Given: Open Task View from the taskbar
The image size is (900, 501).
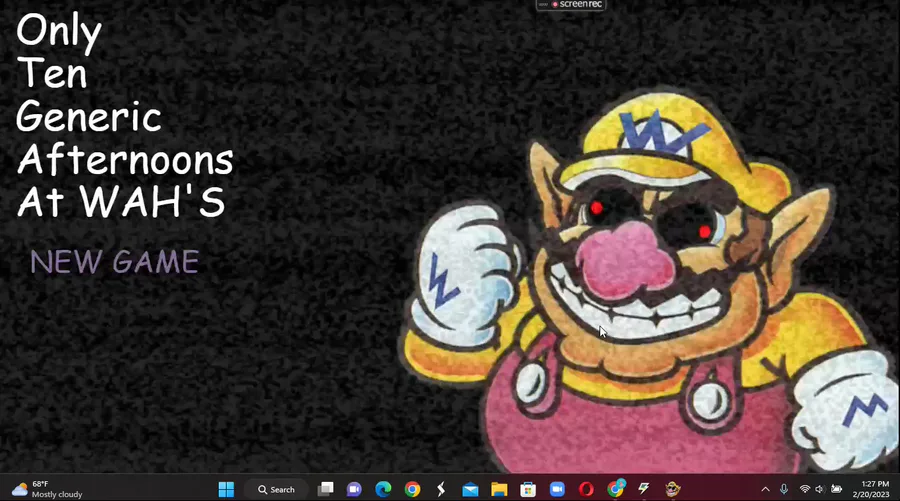Looking at the screenshot, I should click(x=325, y=490).
